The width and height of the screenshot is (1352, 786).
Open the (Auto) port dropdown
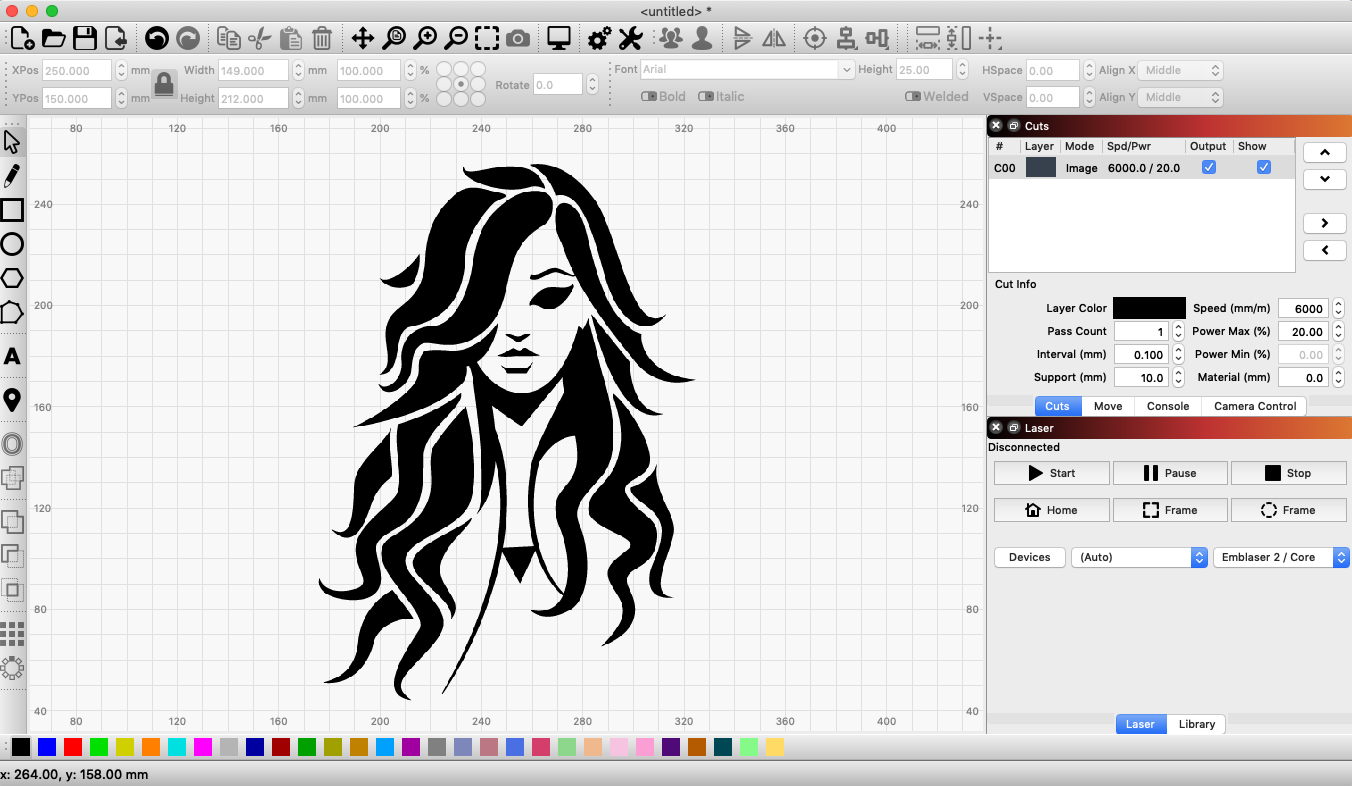coord(1139,557)
